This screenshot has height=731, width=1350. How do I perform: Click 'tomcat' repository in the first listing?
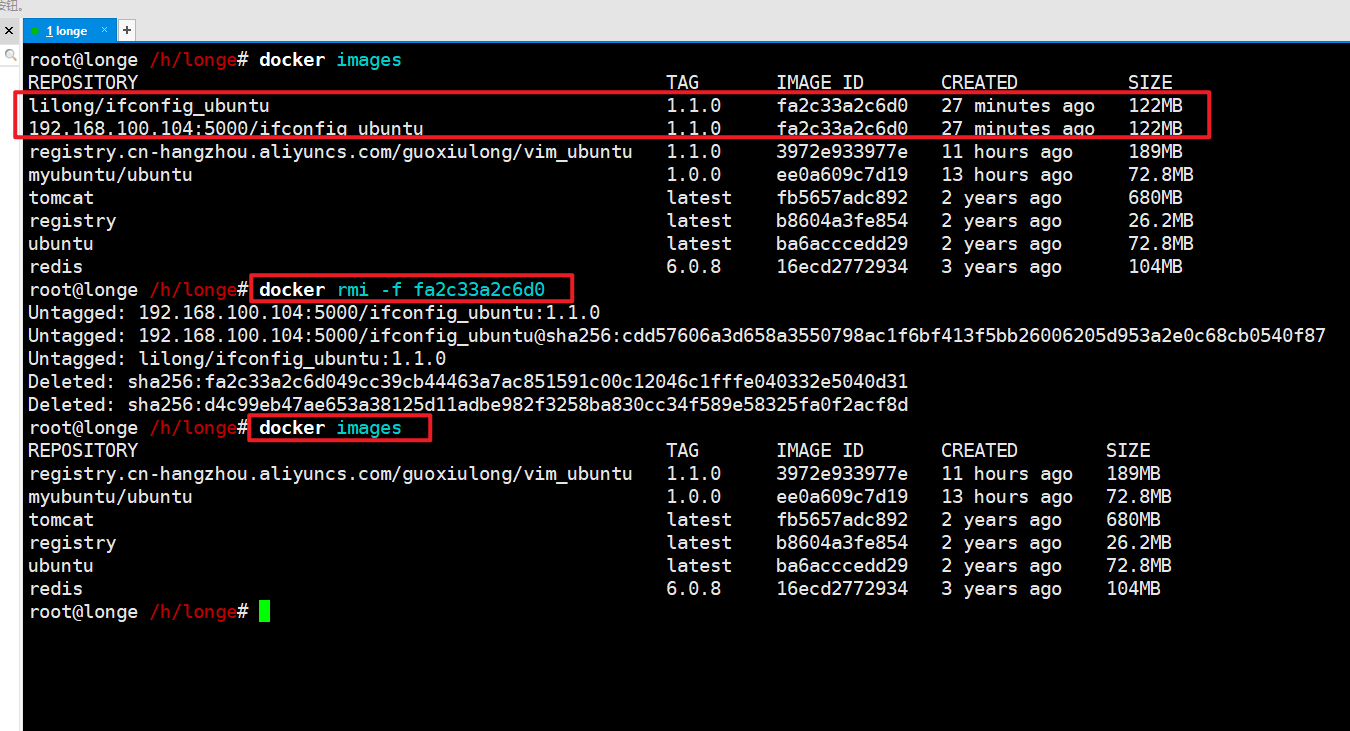coord(61,198)
